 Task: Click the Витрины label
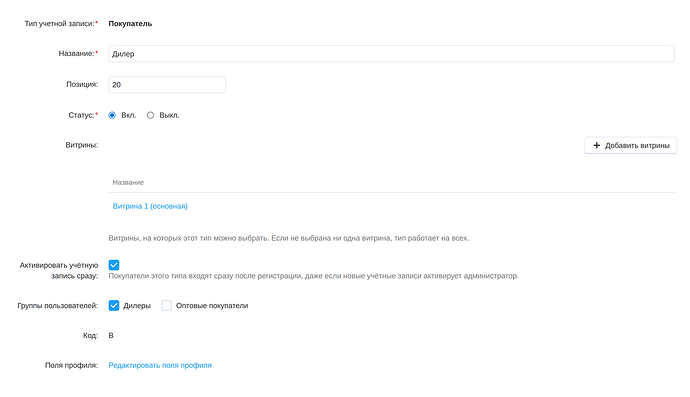pos(82,145)
